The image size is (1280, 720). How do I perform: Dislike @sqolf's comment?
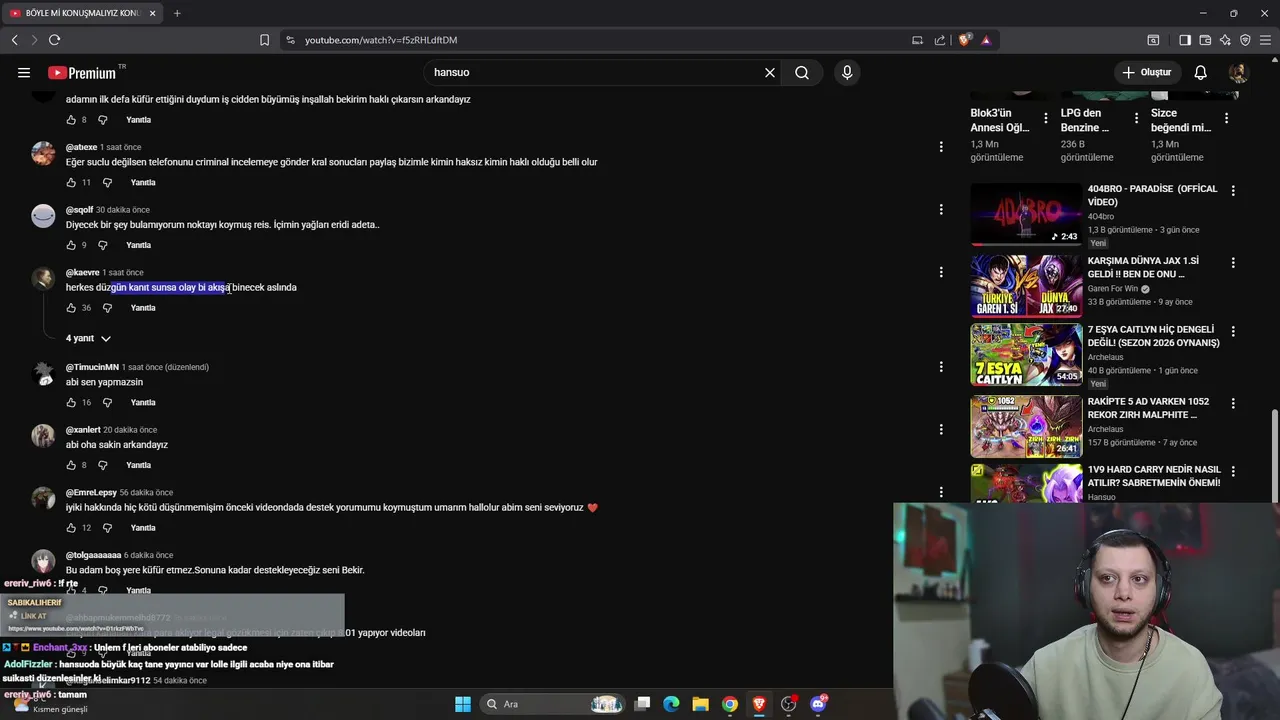pos(104,245)
